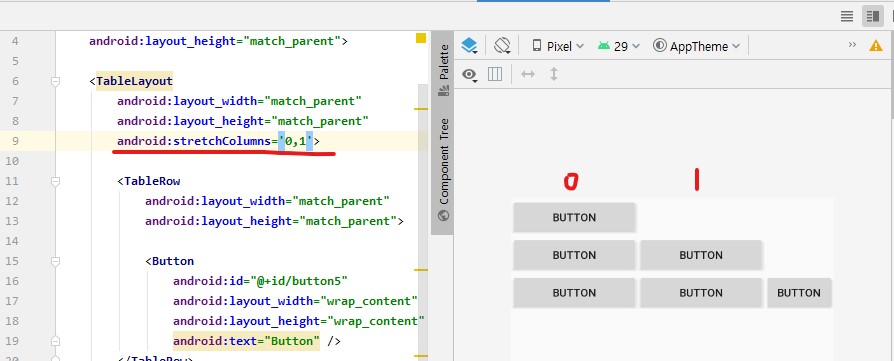The width and height of the screenshot is (894, 361).
Task: Click the "wrap_content" value on line 18
Action: pos(376,321)
